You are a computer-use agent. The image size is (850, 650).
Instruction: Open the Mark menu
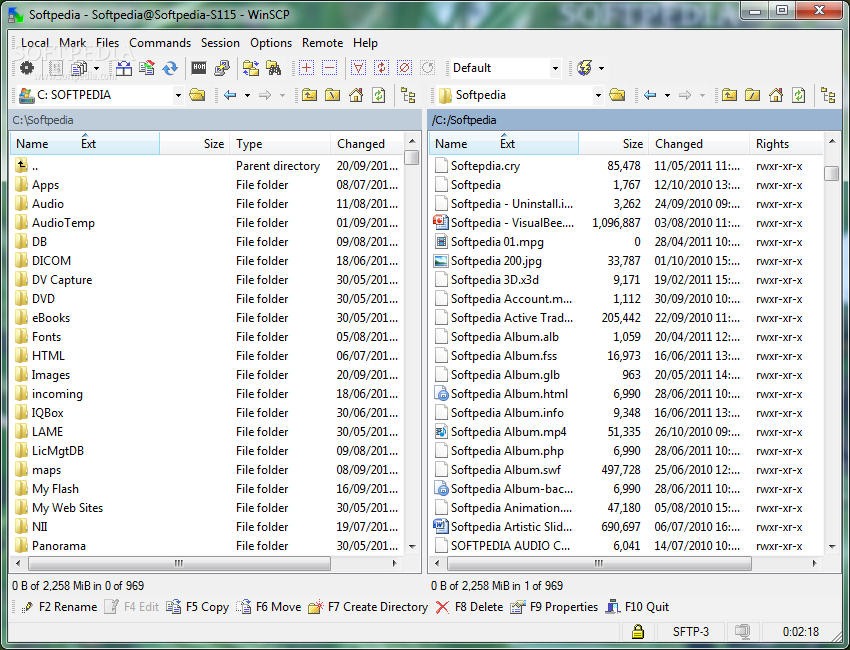72,43
